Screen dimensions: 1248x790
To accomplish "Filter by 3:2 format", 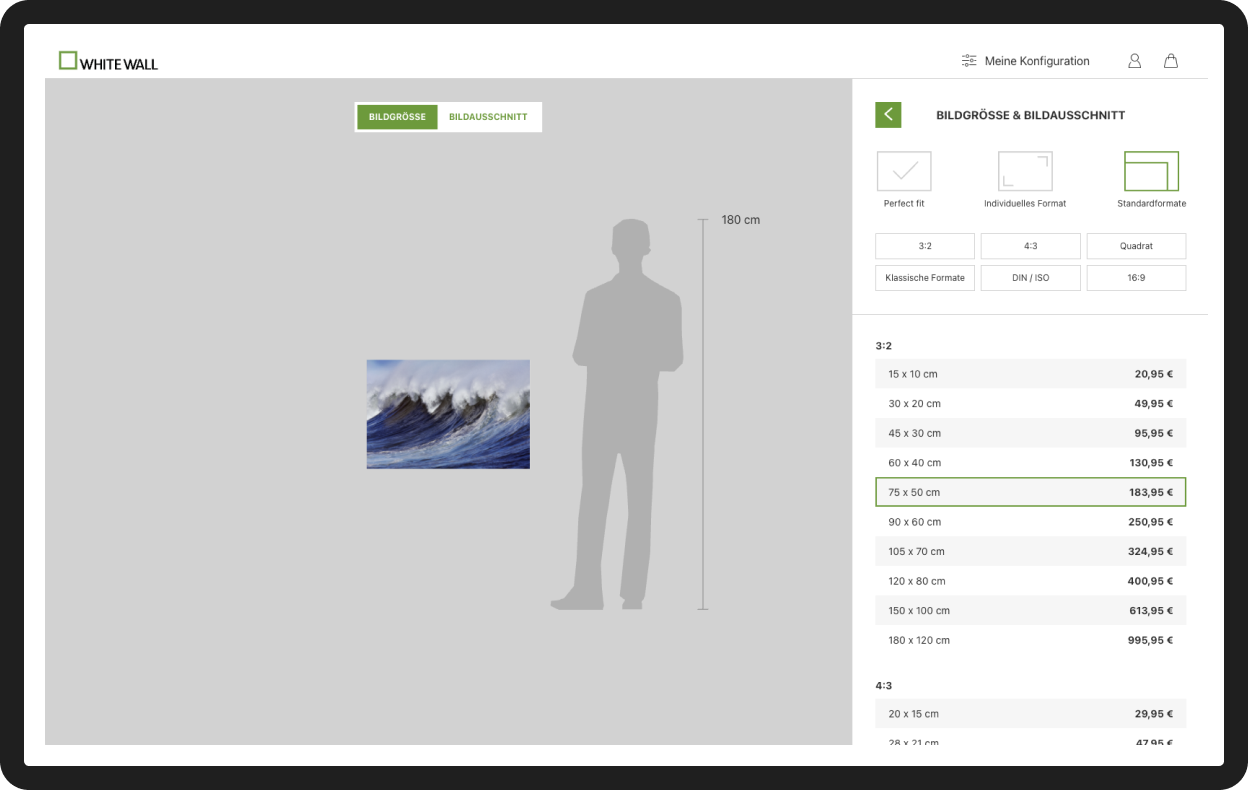I will (x=925, y=246).
